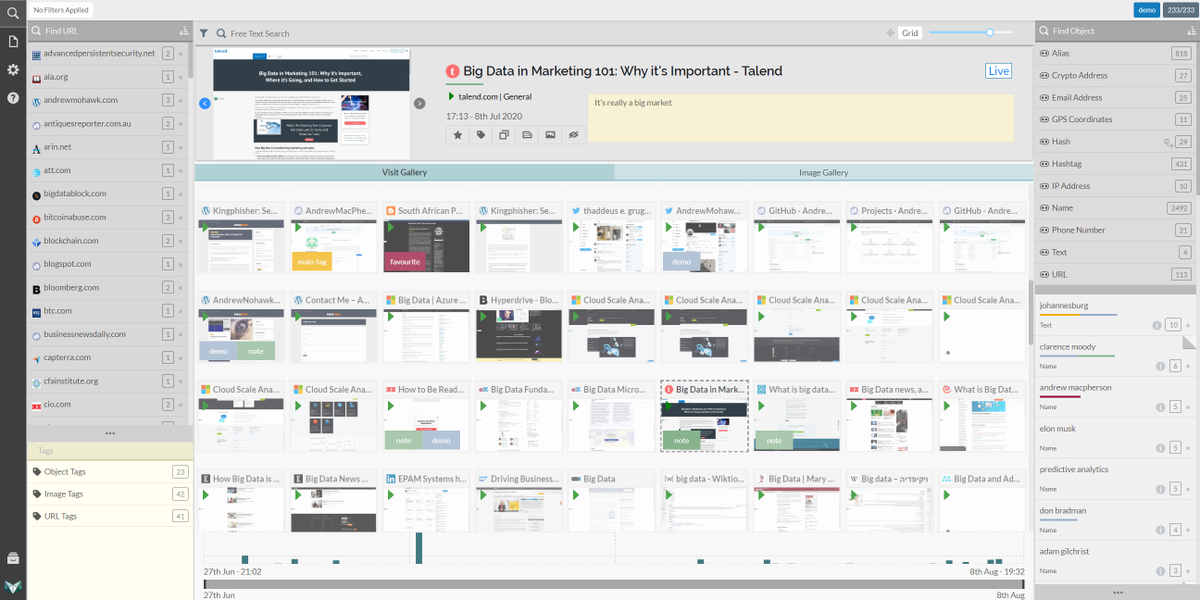
Task: Mark the Talend page as favourite with star
Action: point(458,134)
